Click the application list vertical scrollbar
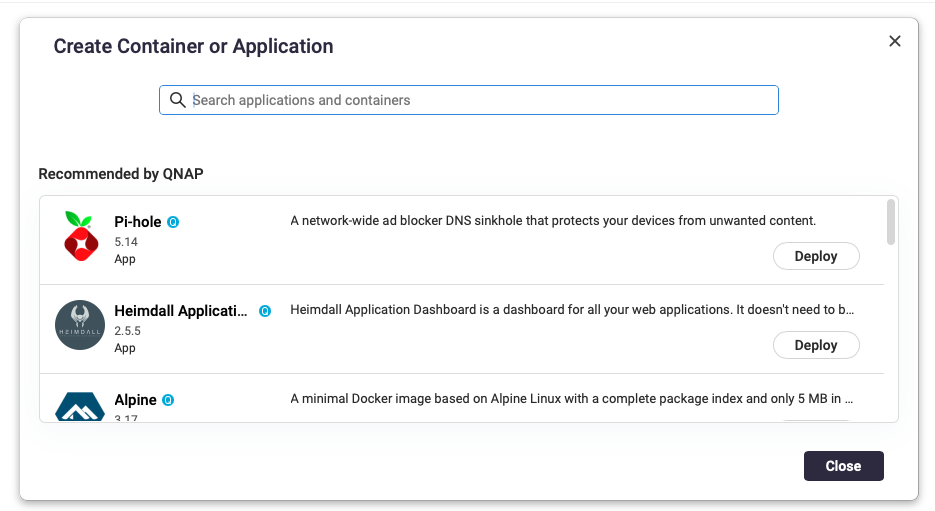 [890, 222]
